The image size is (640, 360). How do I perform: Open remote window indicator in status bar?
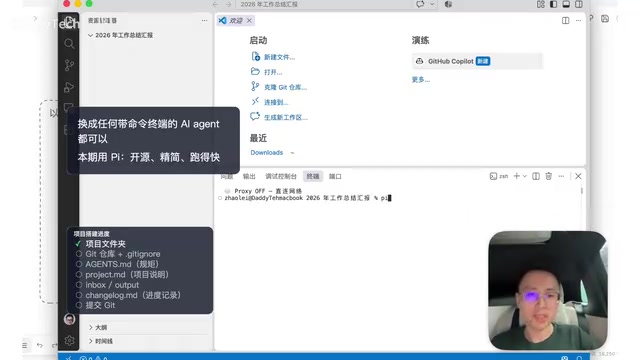[68, 358]
